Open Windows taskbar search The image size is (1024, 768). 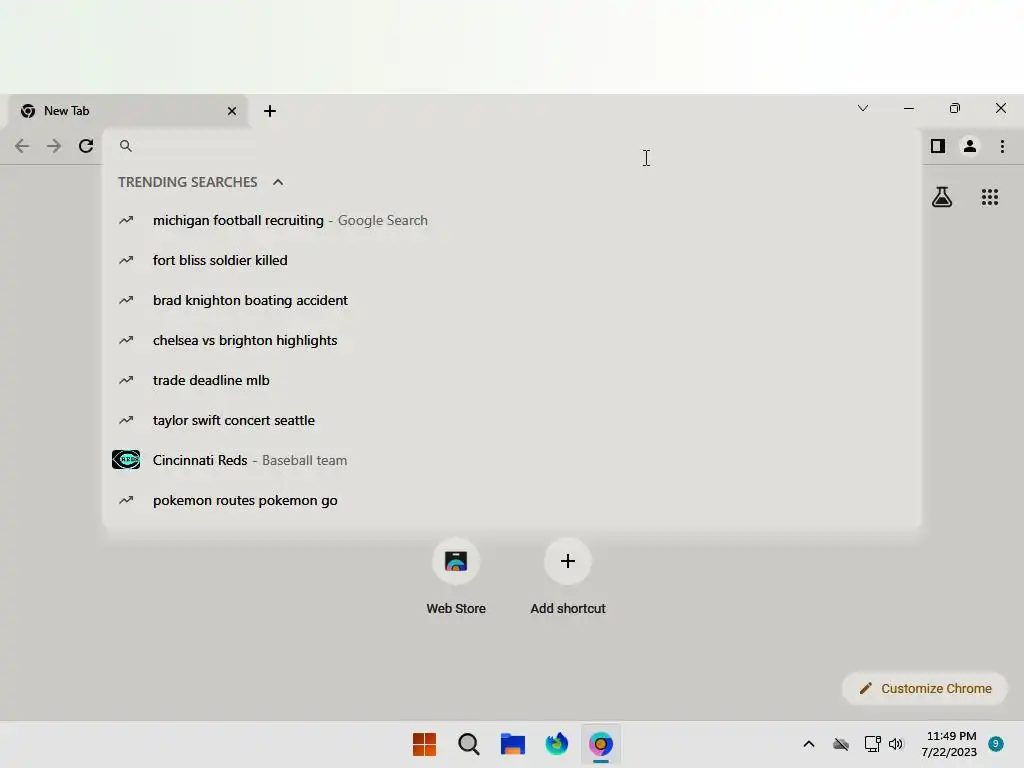point(468,744)
